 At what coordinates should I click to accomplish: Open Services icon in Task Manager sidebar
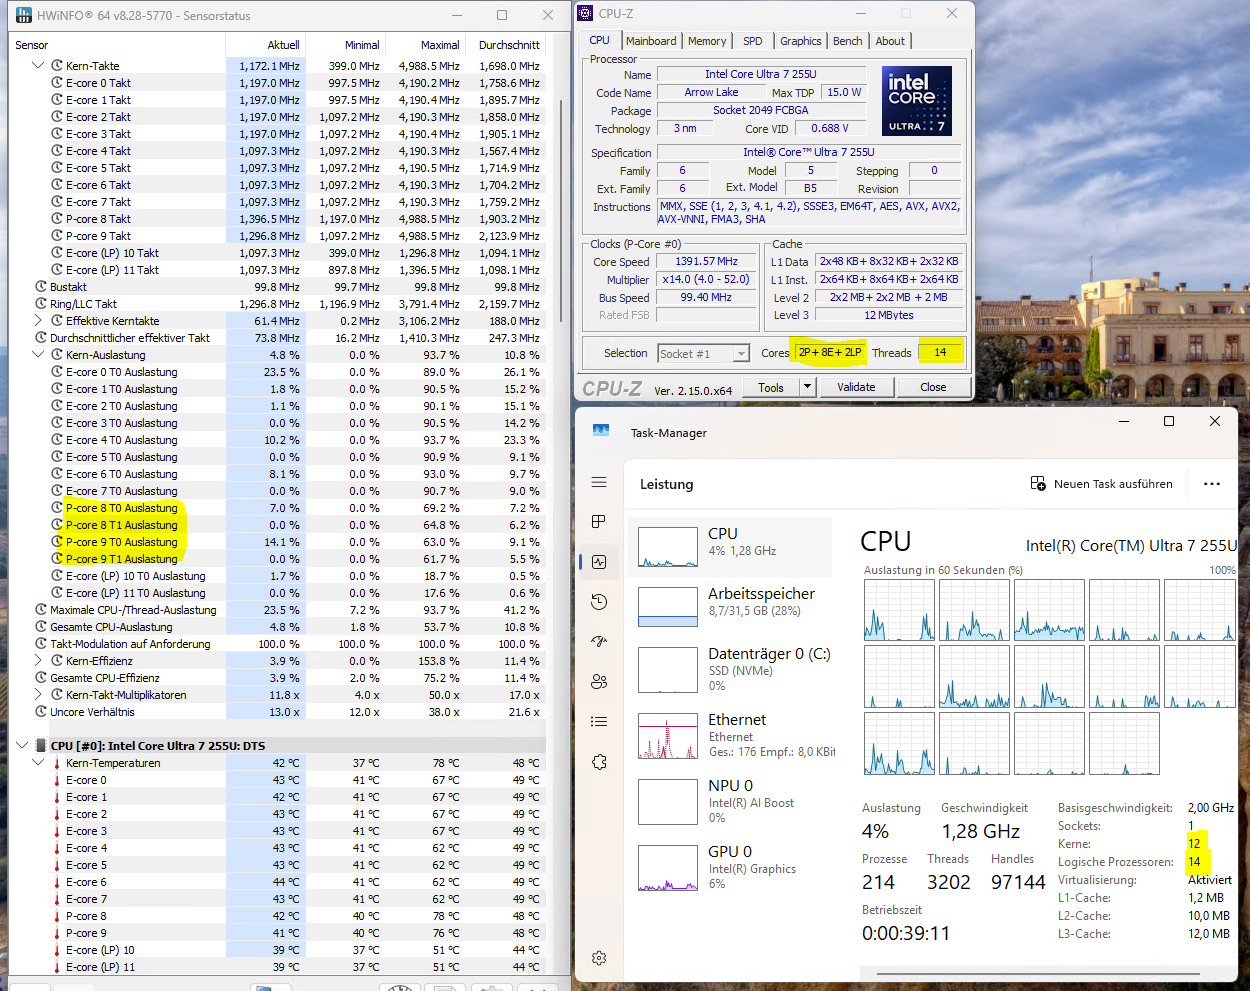tap(599, 761)
